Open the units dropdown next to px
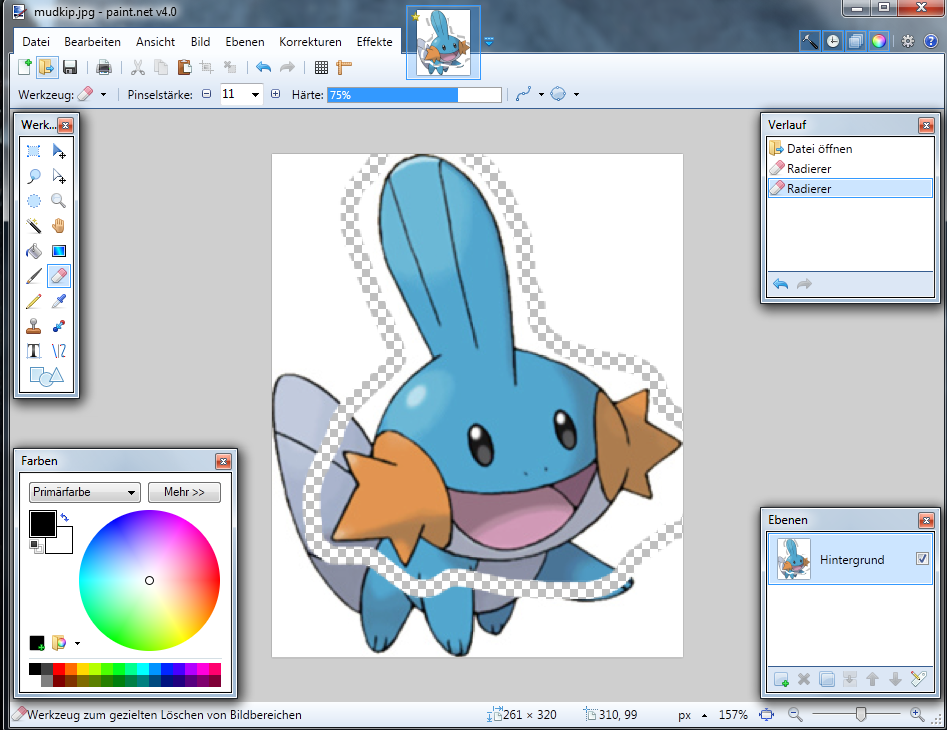947x730 pixels. (704, 715)
